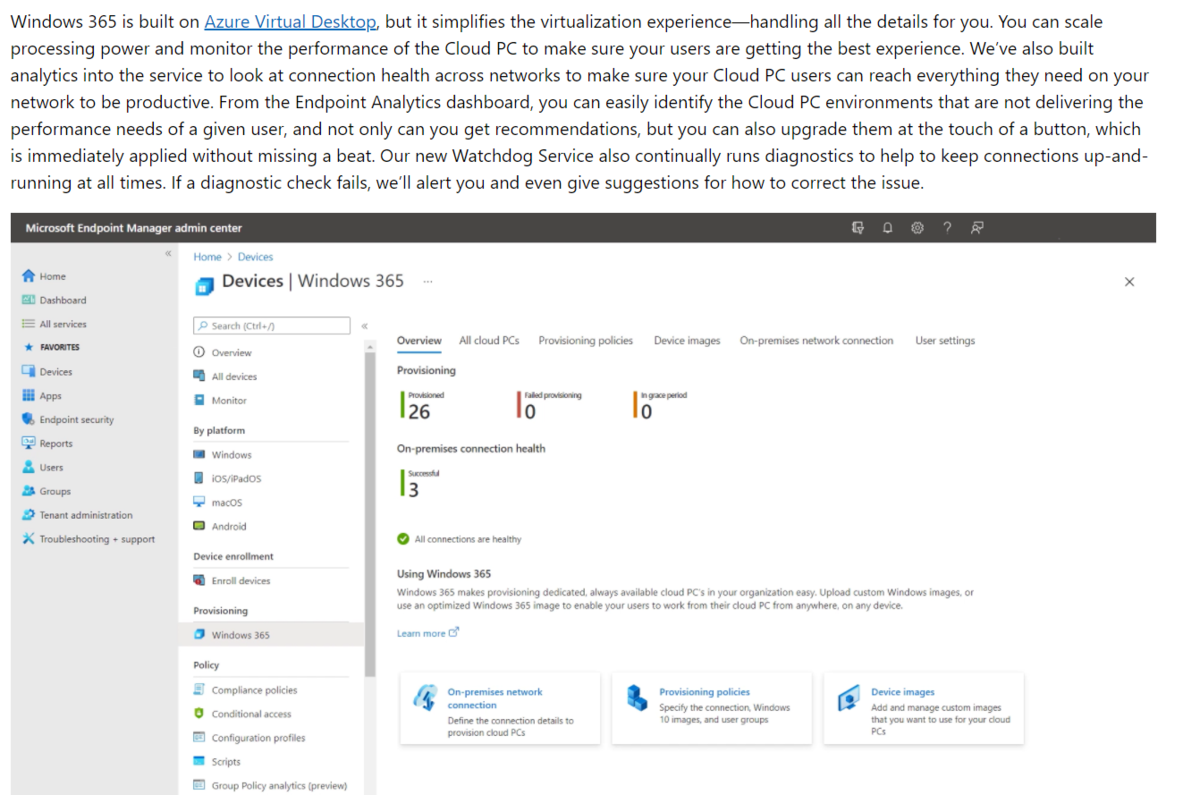Click the help question mark icon
Screen dimensions: 1200x795
click(947, 228)
